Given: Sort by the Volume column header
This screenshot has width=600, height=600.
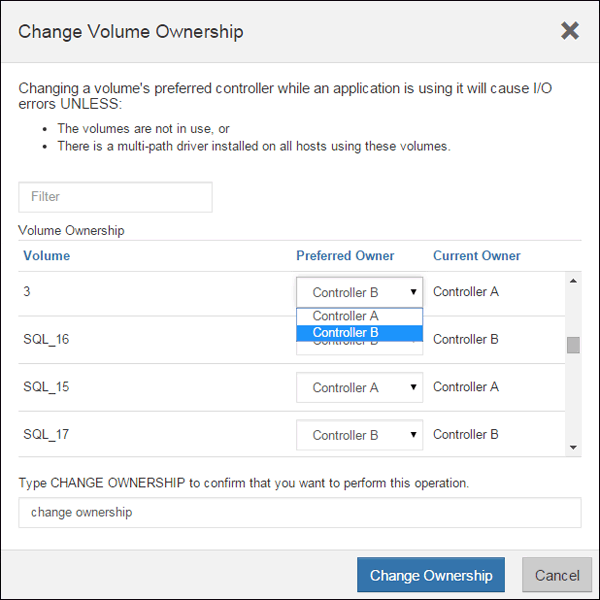Looking at the screenshot, I should pyautogui.click(x=47, y=256).
